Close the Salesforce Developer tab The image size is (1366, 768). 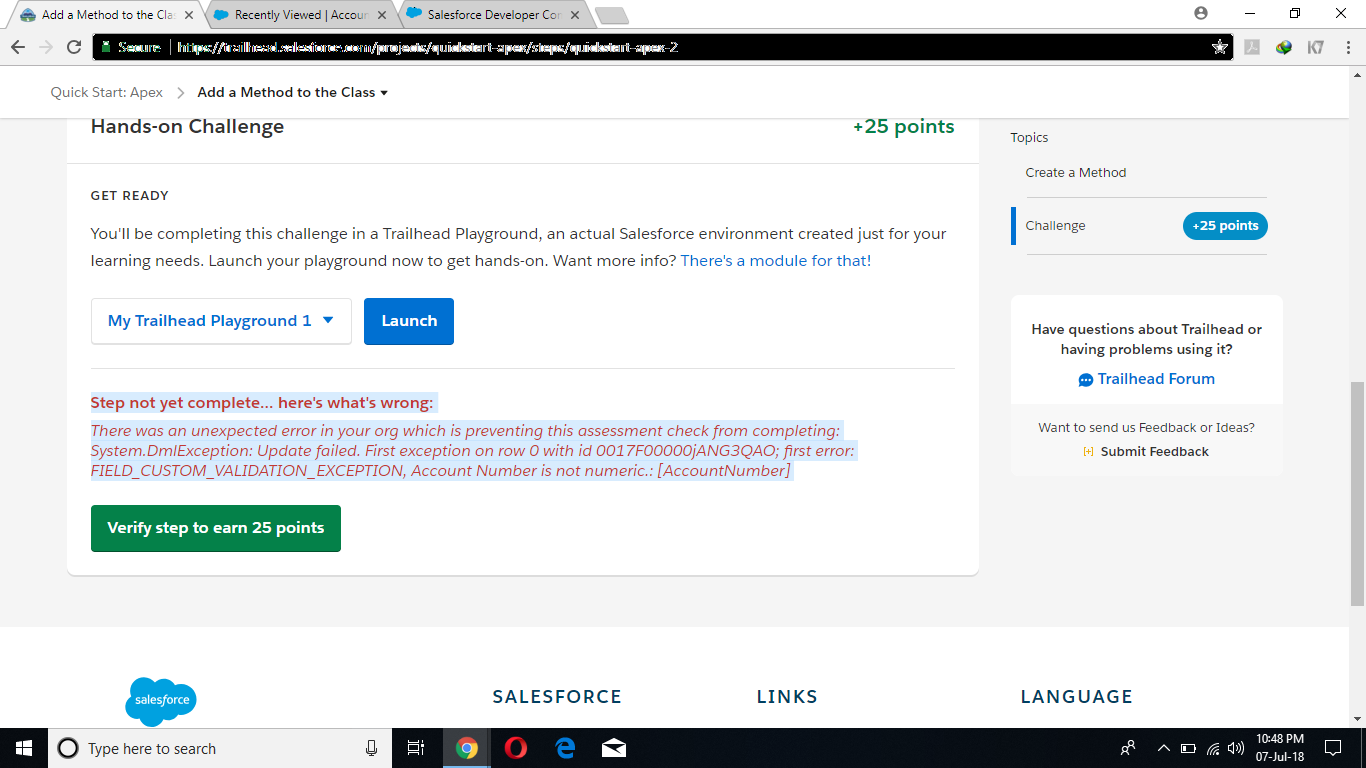click(x=574, y=15)
